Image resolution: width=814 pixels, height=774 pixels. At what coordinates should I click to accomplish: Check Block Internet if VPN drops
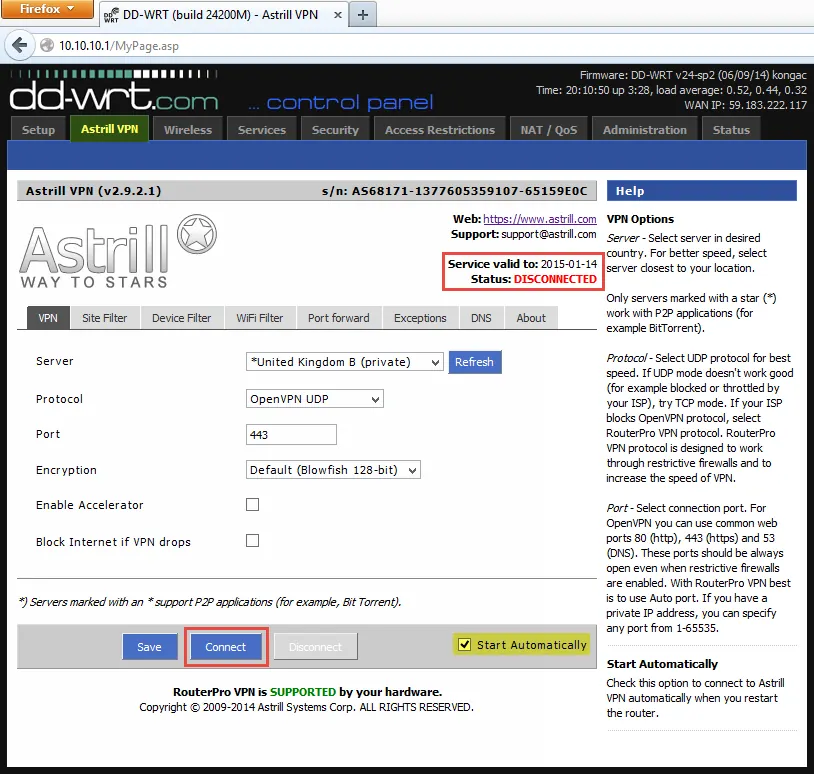point(252,541)
